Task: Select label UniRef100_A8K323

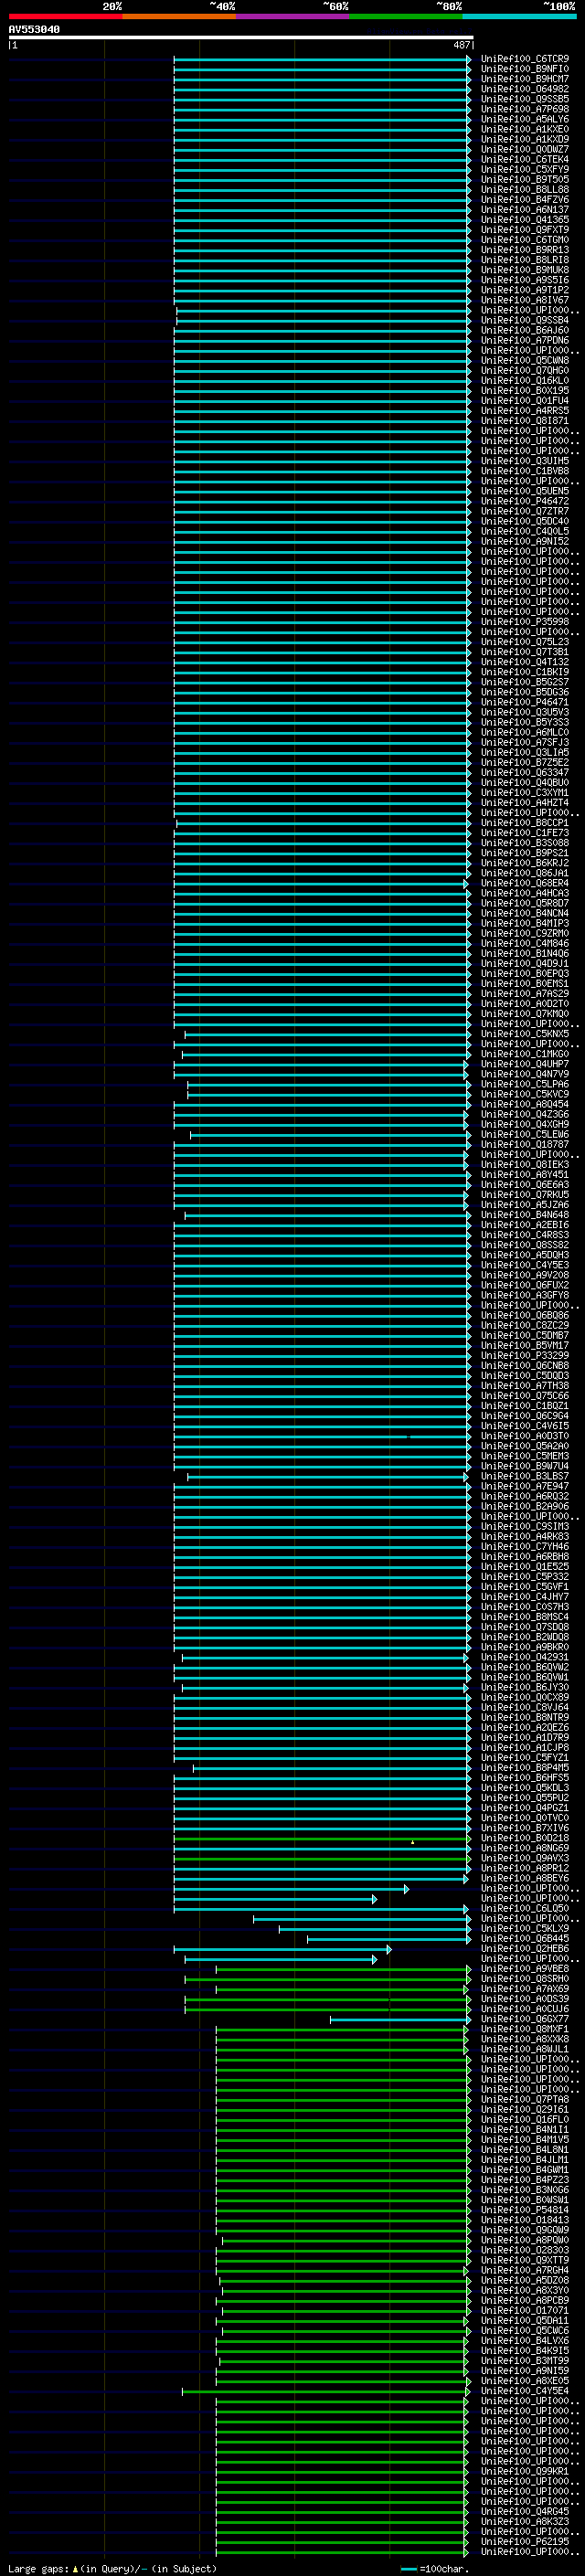Action: click(525, 2521)
